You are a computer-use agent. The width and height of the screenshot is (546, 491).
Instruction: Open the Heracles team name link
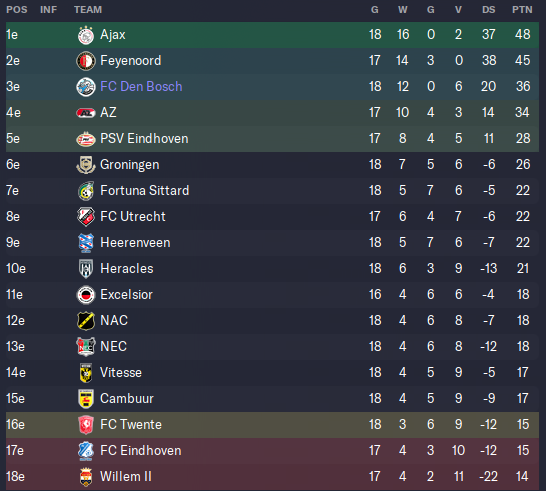pos(127,268)
